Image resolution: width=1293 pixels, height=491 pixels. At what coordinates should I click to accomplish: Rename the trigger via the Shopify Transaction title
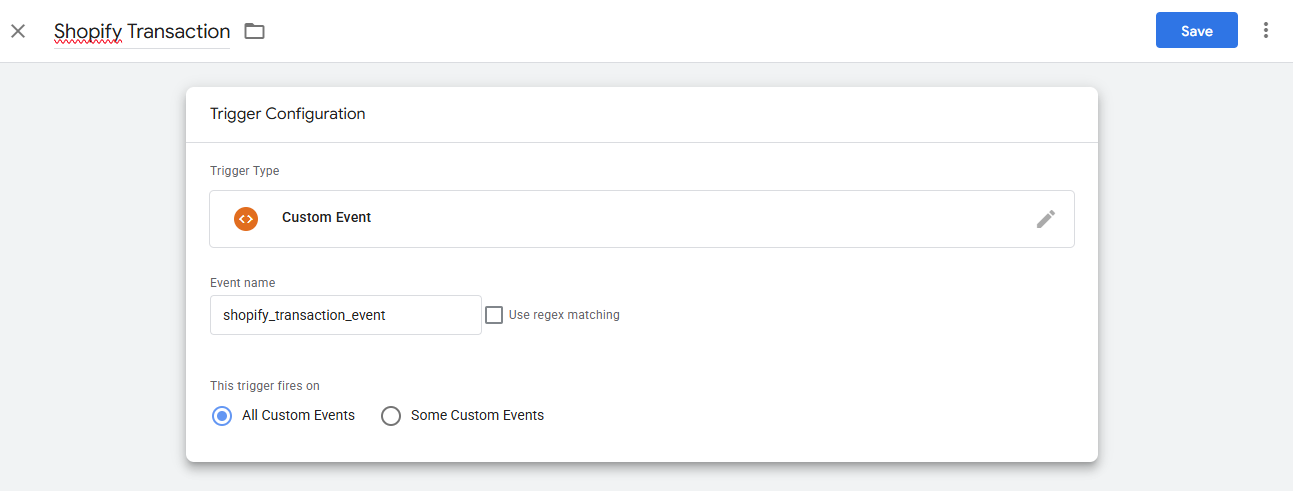pos(142,32)
